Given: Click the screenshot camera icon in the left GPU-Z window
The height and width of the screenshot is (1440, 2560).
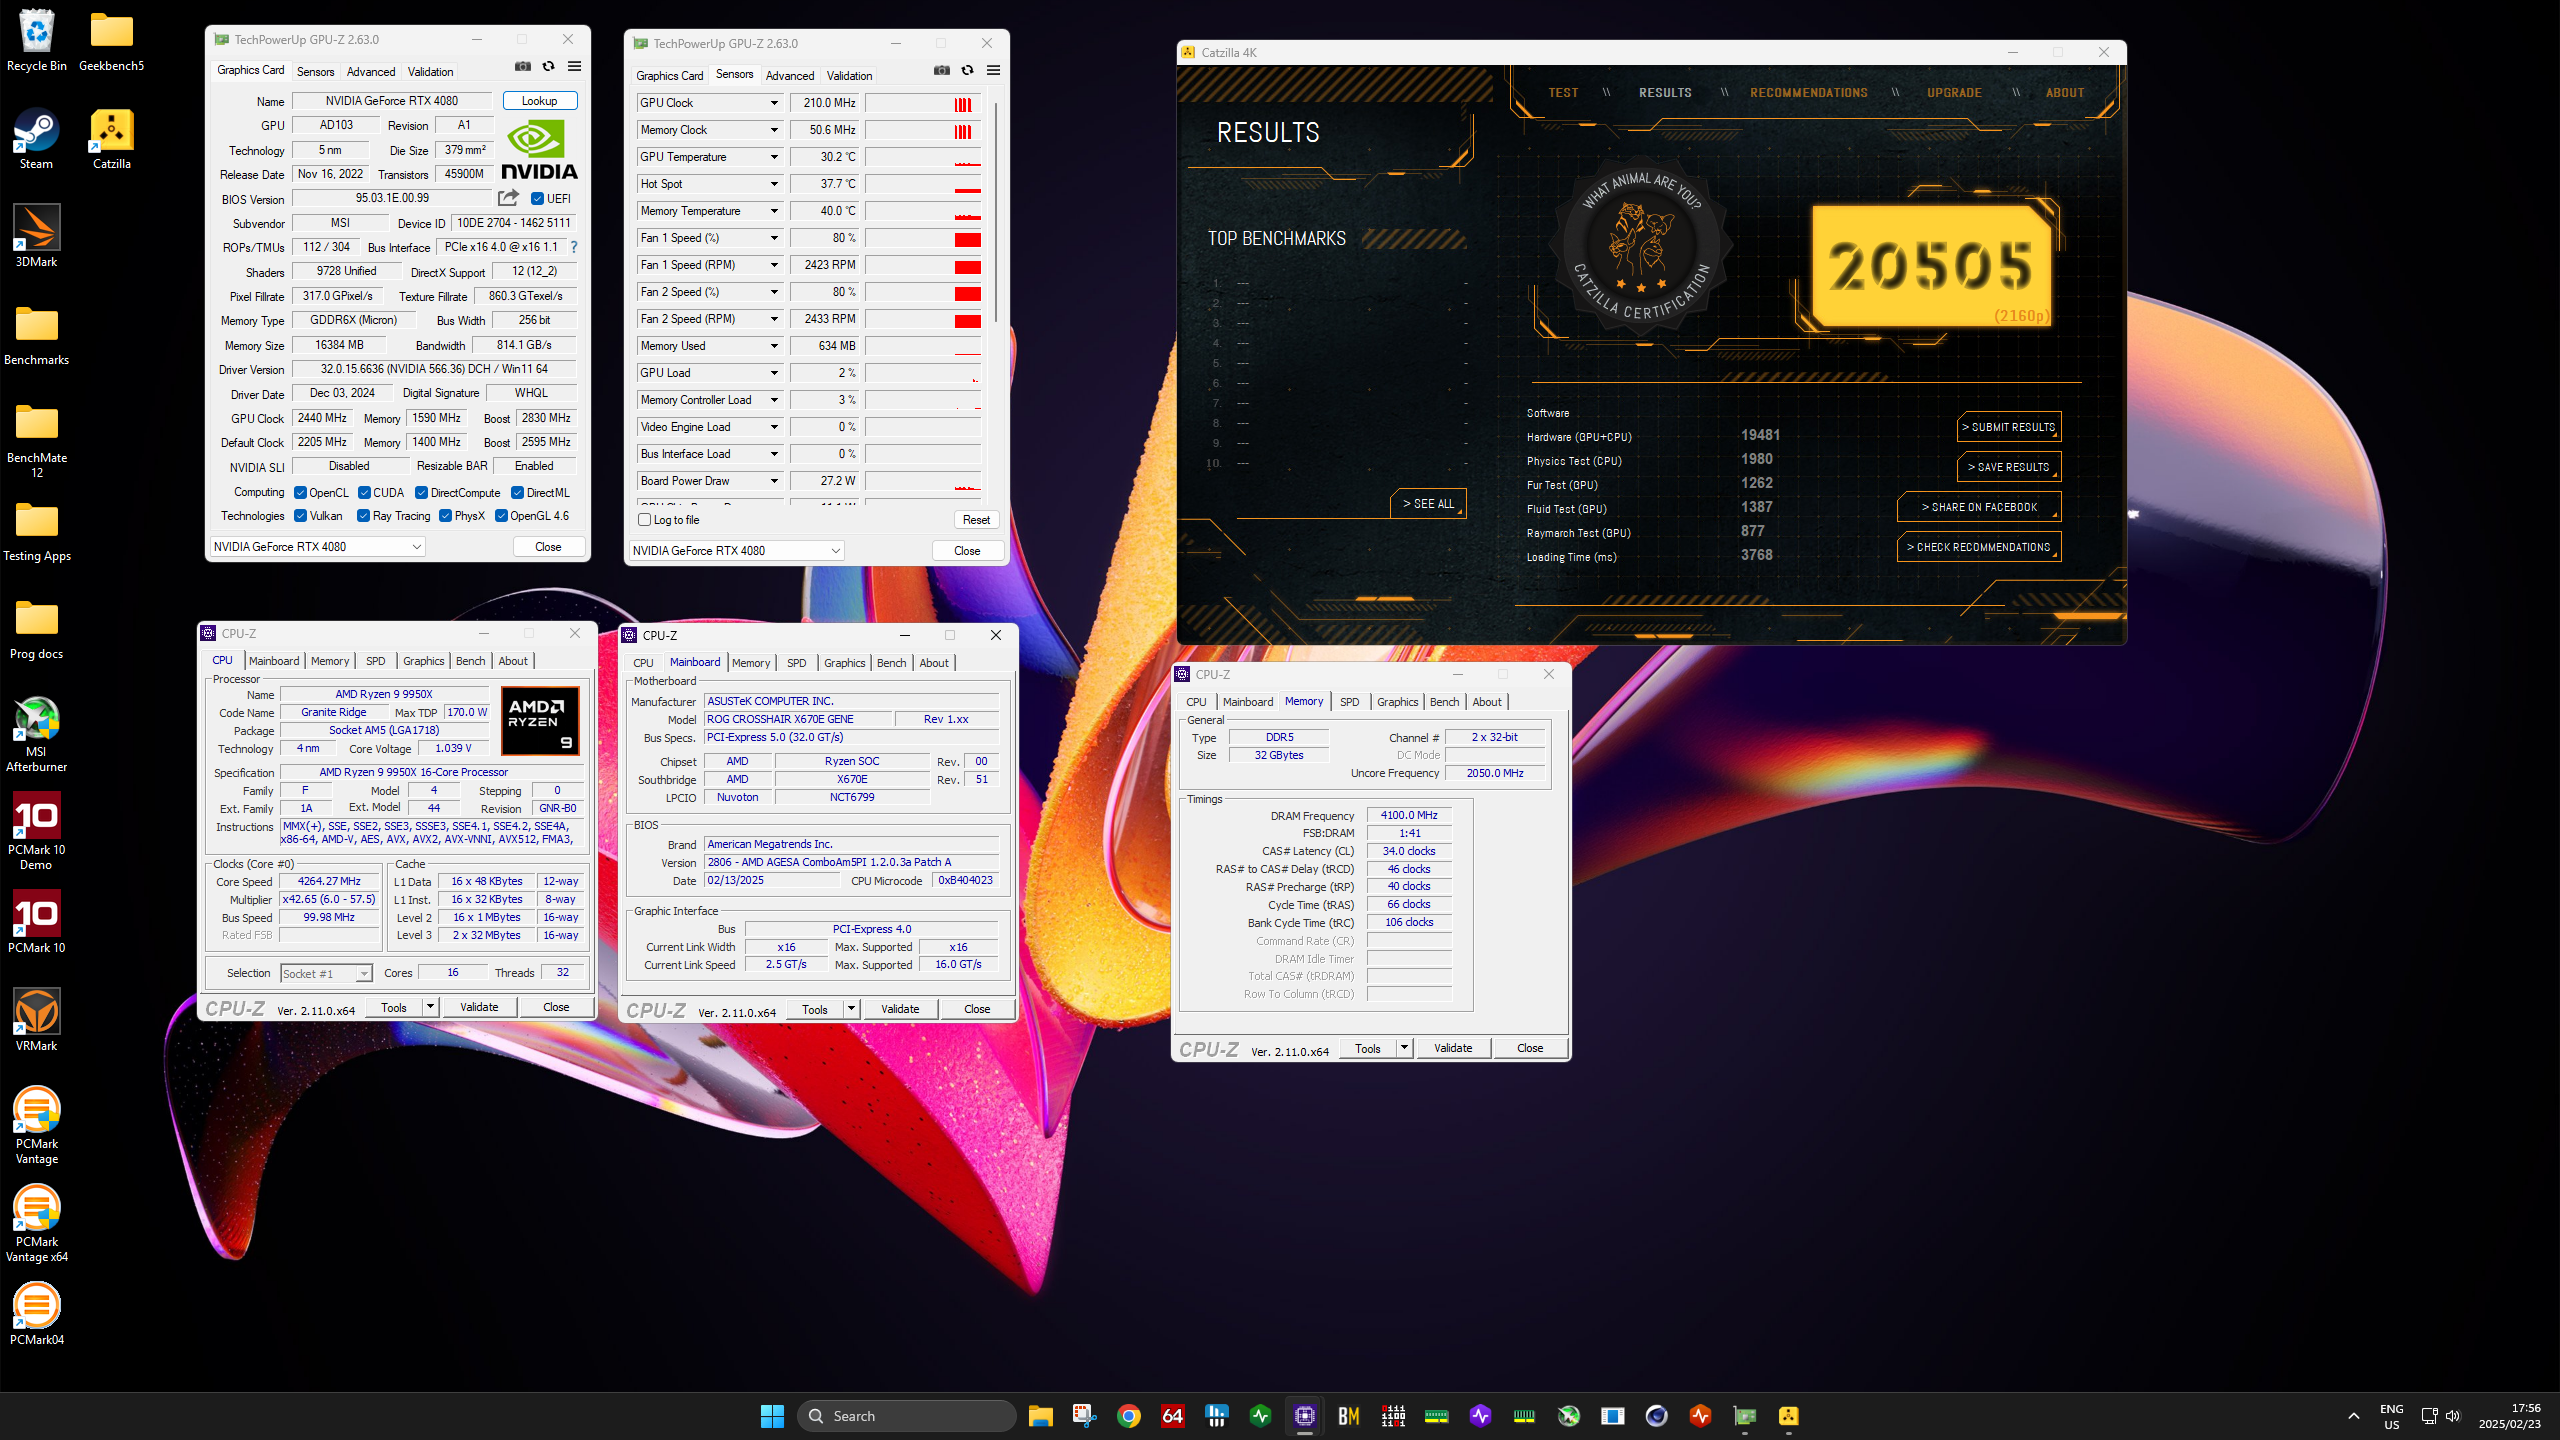Looking at the screenshot, I should tap(523, 67).
